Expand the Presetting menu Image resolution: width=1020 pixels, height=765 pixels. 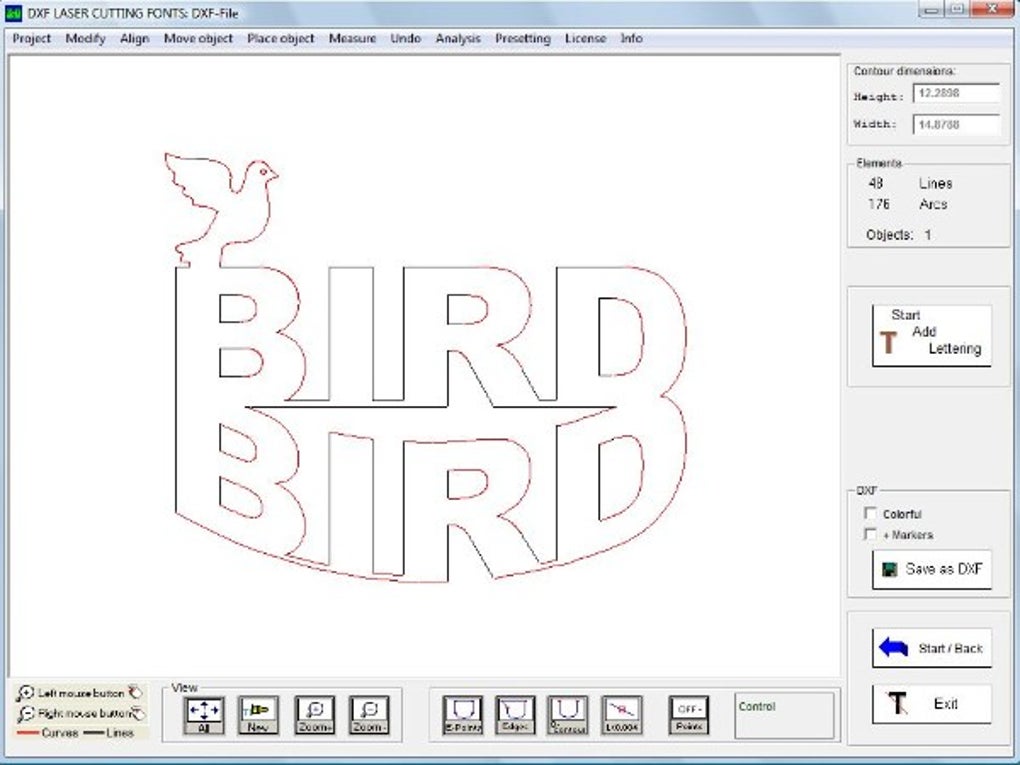pos(522,38)
